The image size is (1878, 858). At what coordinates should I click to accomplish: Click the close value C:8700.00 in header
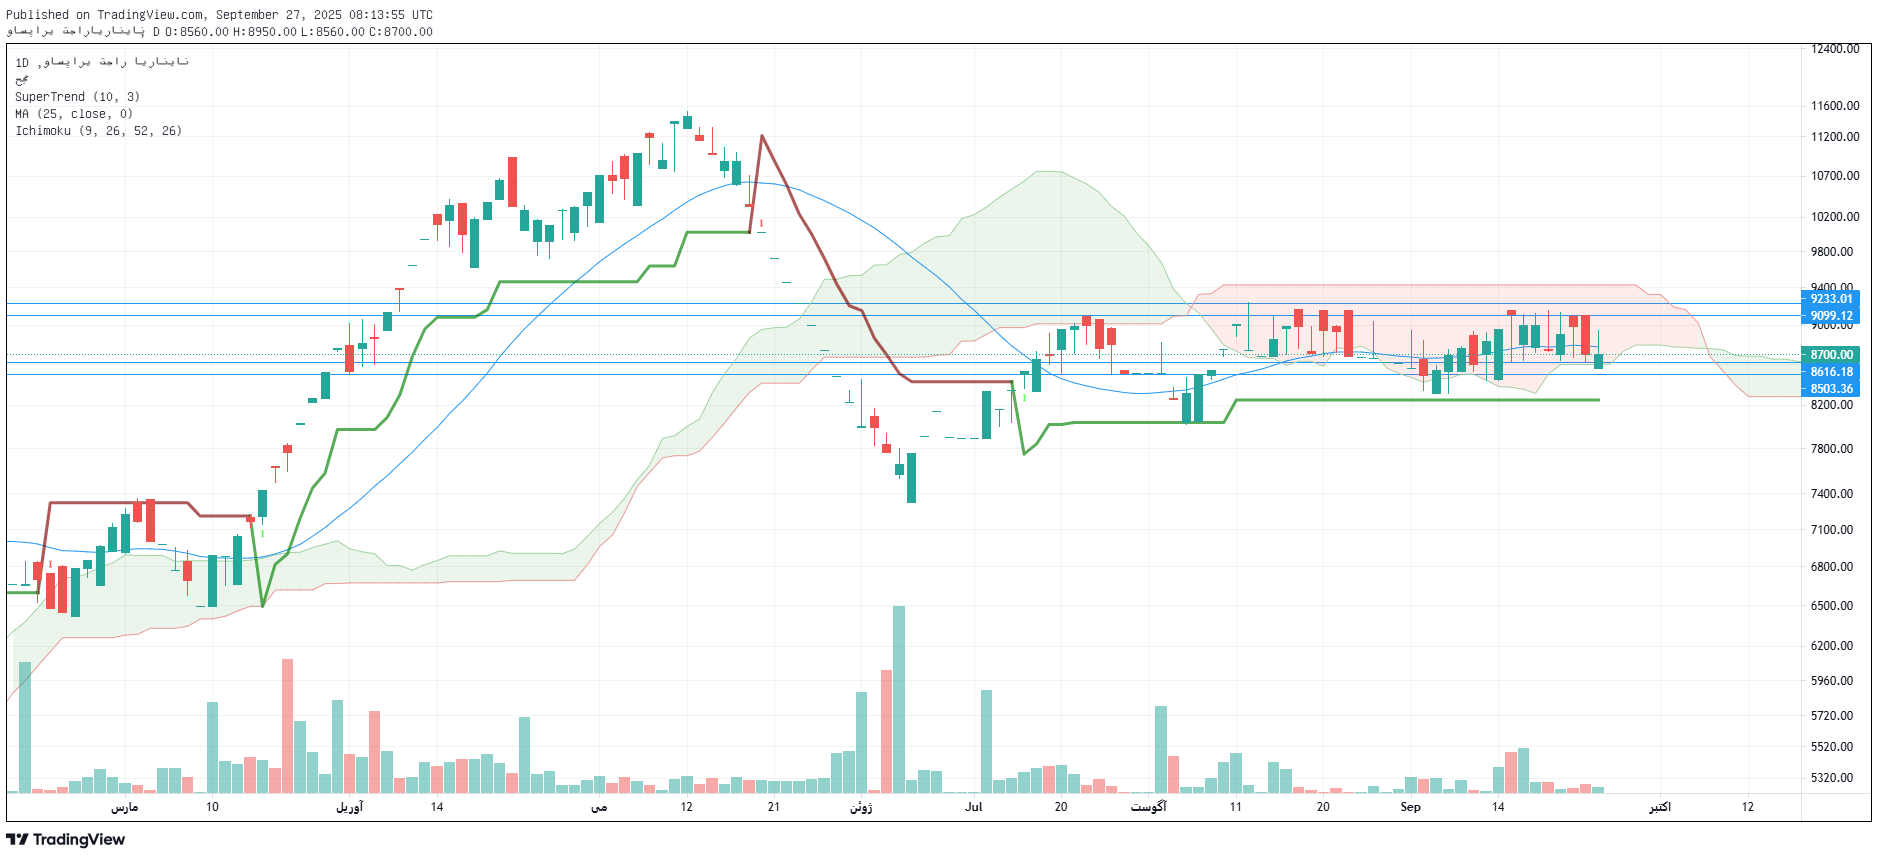point(401,32)
